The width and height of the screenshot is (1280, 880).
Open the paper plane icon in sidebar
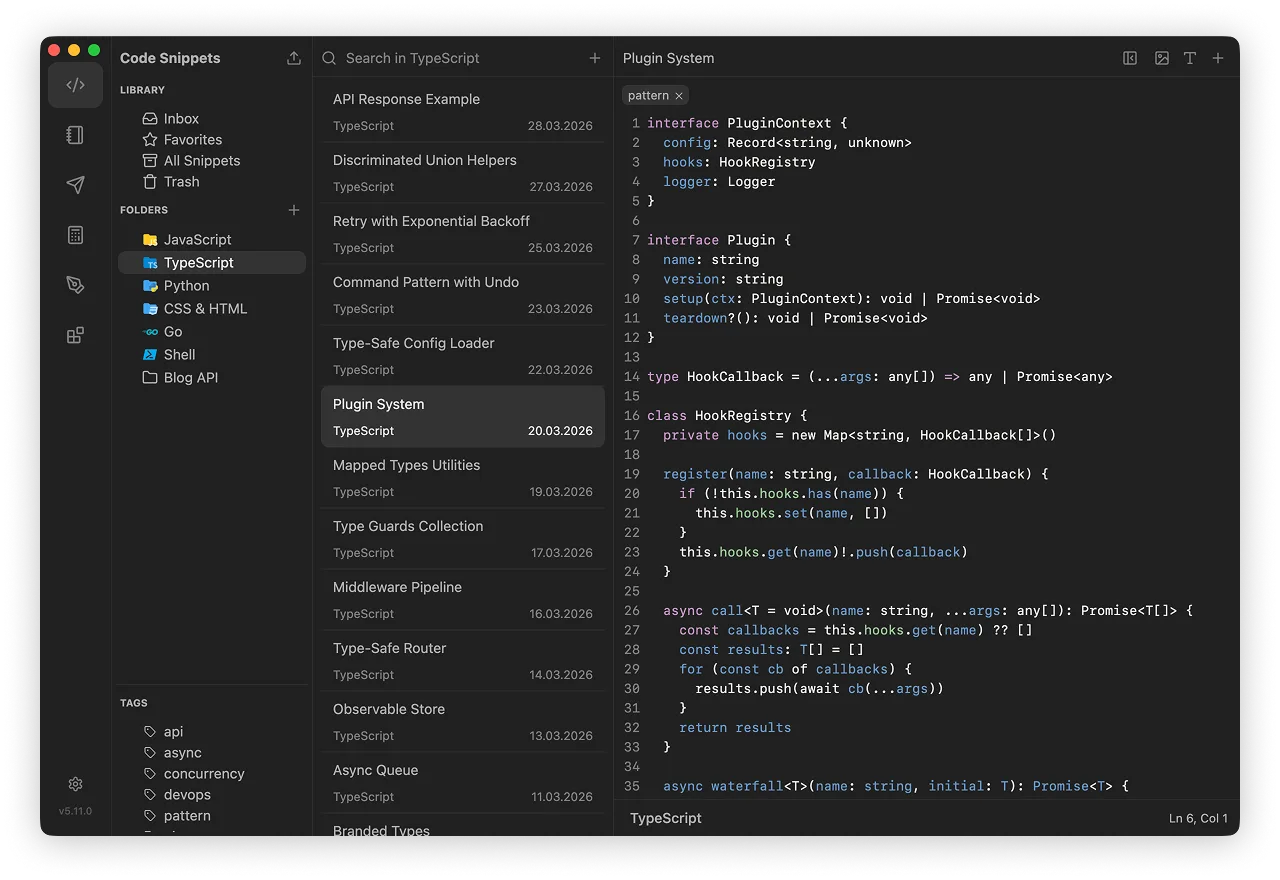pyautogui.click(x=75, y=185)
